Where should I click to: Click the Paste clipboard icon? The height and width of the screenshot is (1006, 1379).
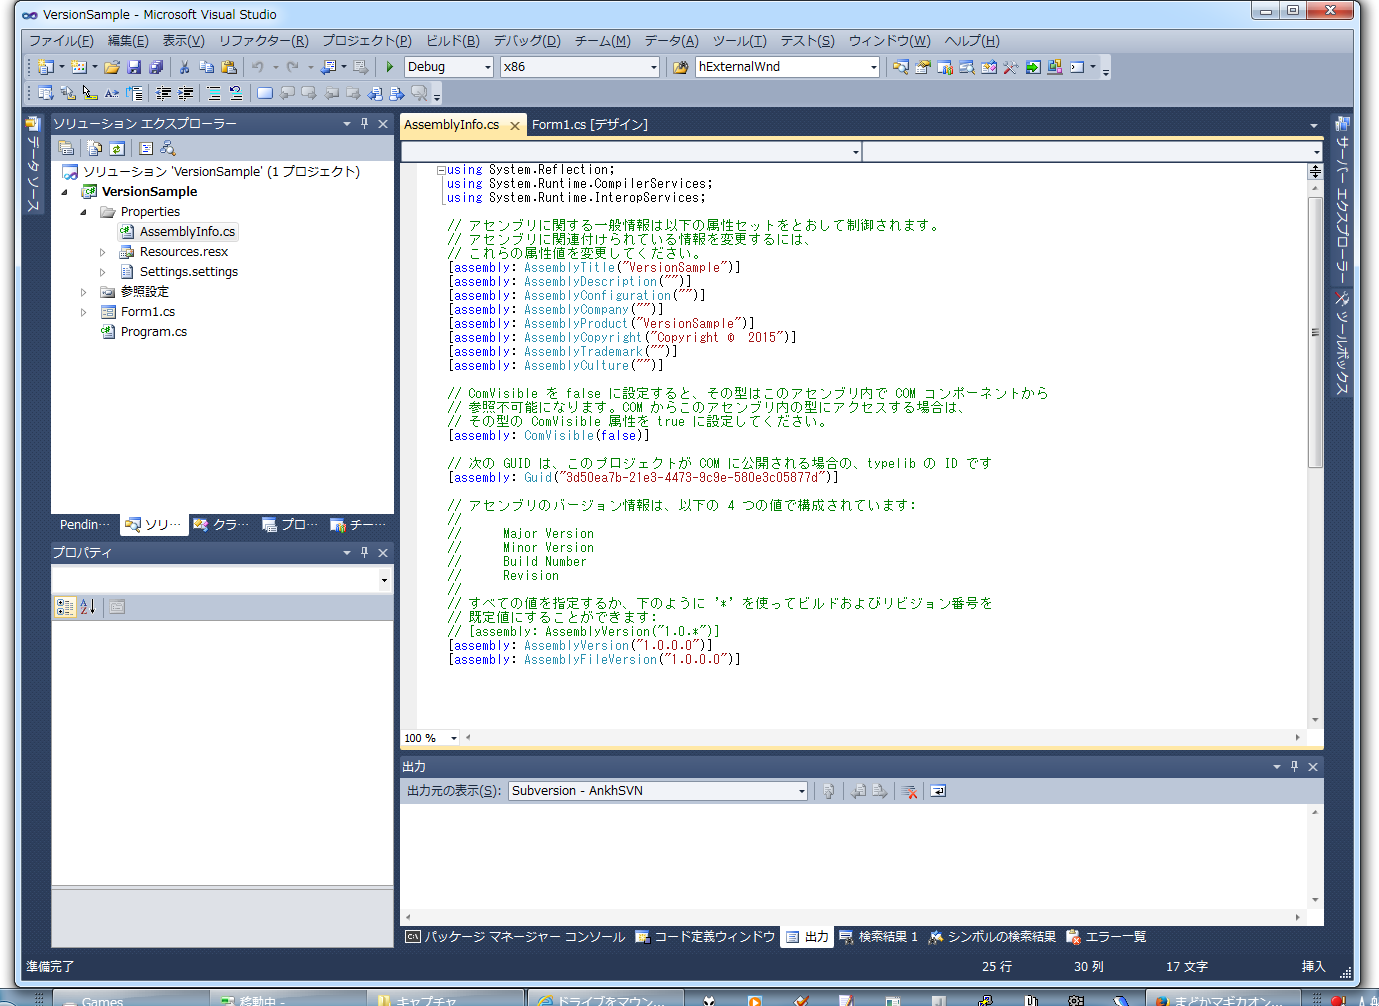(229, 67)
